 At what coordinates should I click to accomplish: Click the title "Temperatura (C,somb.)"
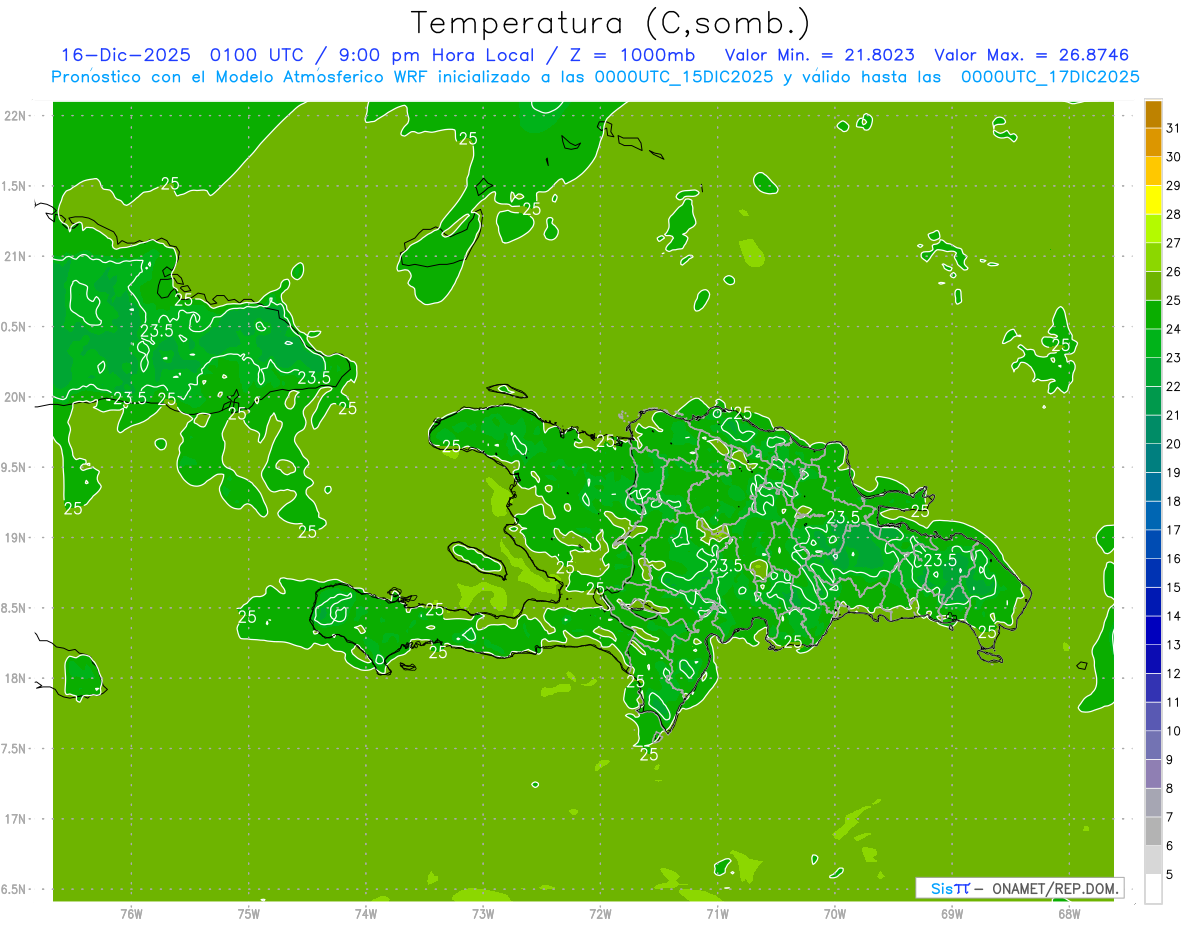coord(611,22)
